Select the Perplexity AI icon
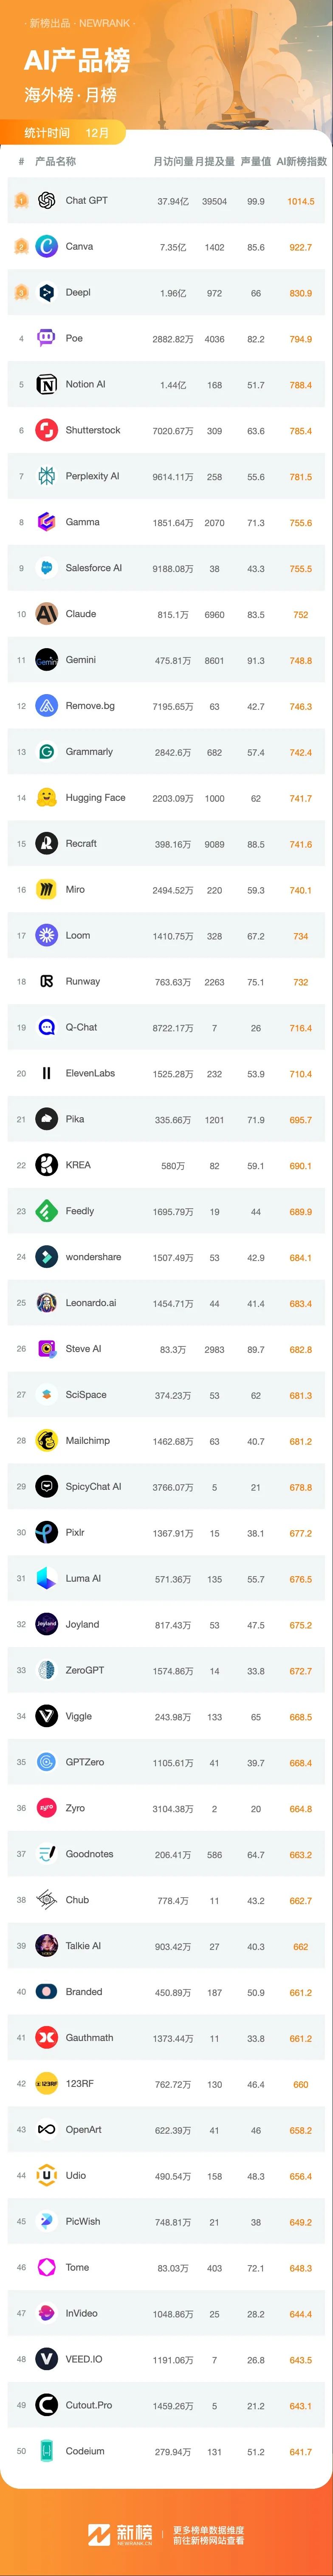This screenshot has height=2576, width=333. (46, 477)
